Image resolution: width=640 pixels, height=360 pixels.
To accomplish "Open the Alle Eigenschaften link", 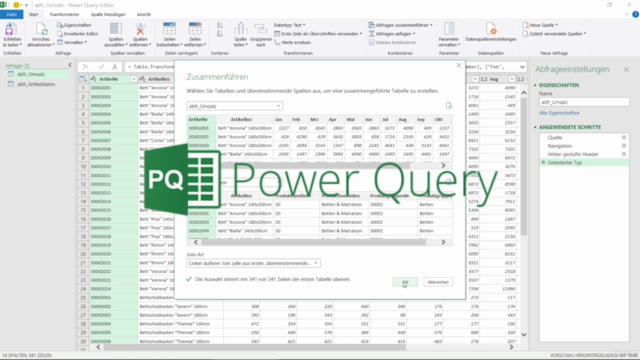I will point(559,113).
